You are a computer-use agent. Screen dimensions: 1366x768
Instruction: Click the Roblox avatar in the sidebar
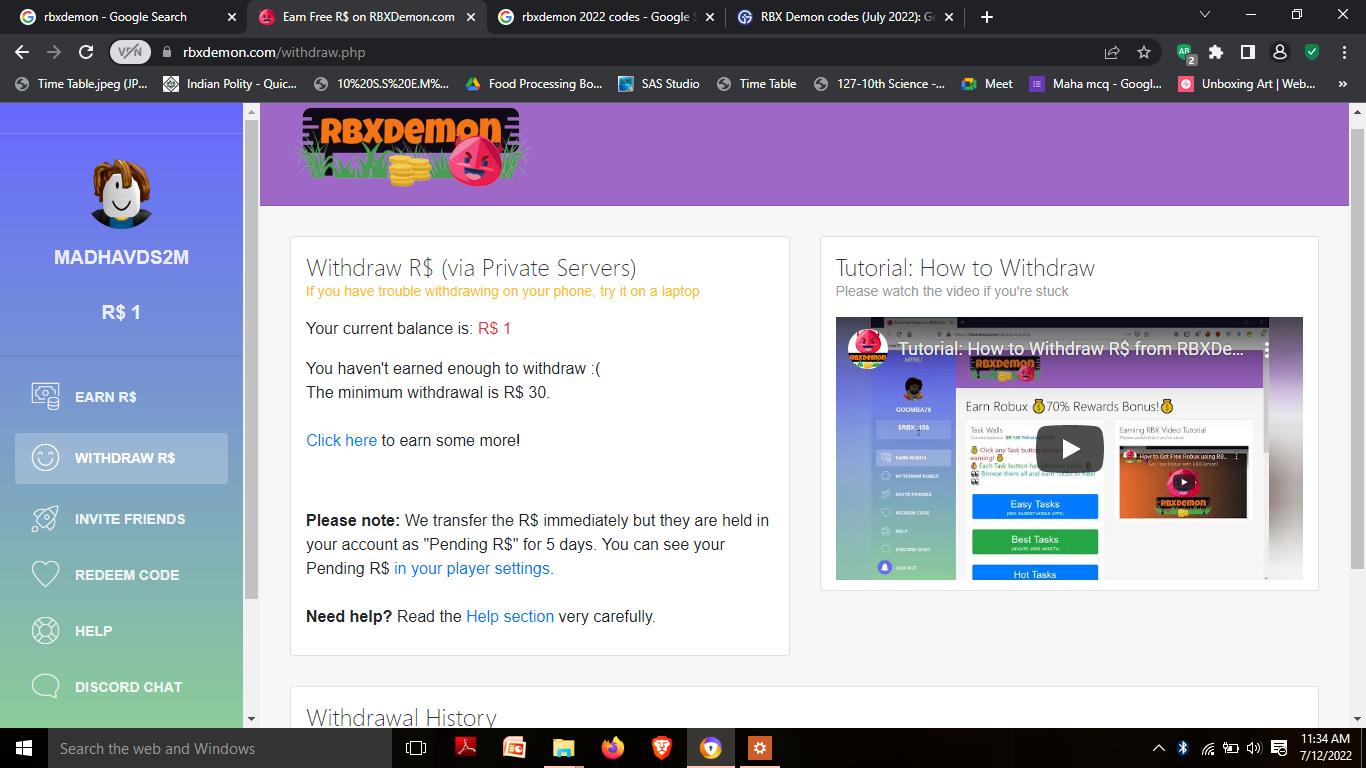(x=121, y=194)
